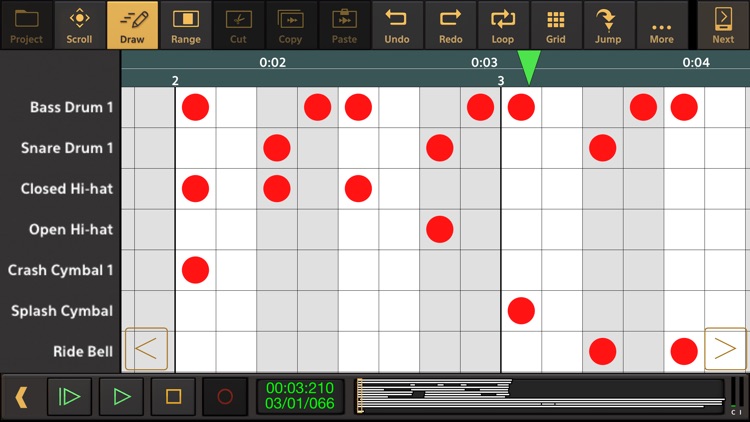Toggle Crash Cymbal 1 note at bar 2
Viewport: 750px width, 422px height.
pos(195,270)
